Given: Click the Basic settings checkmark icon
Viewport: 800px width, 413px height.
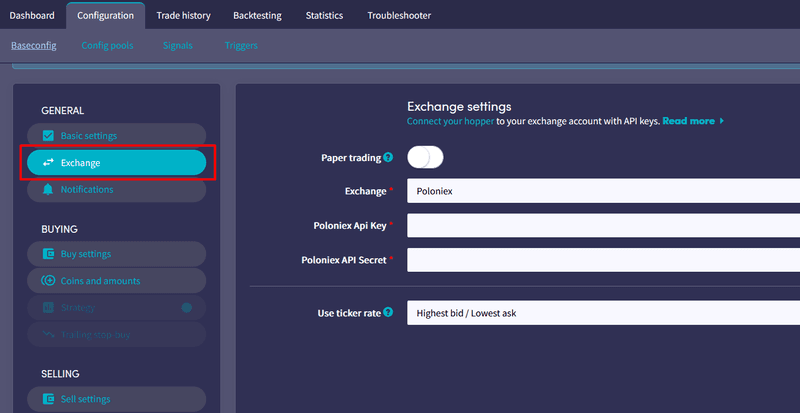Looking at the screenshot, I should coord(48,136).
